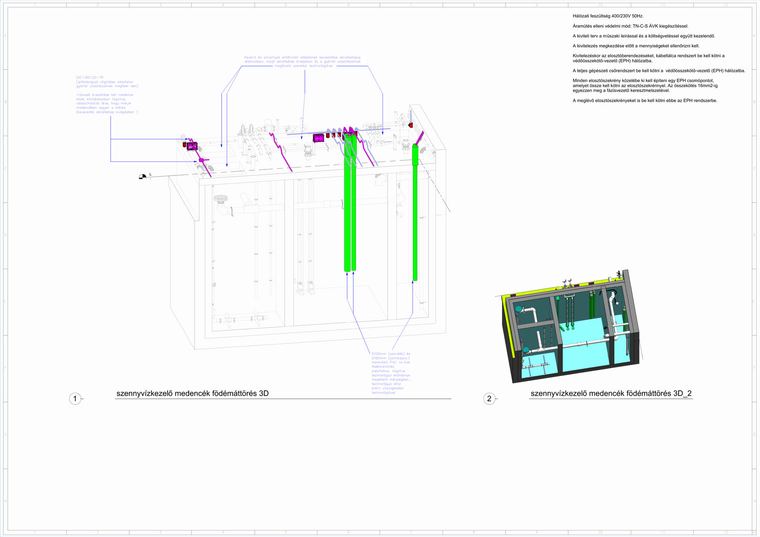The image size is (760, 537).
Task: Select the note 'A kivitelezés megkezdése előtt…'
Action: pos(635,46)
